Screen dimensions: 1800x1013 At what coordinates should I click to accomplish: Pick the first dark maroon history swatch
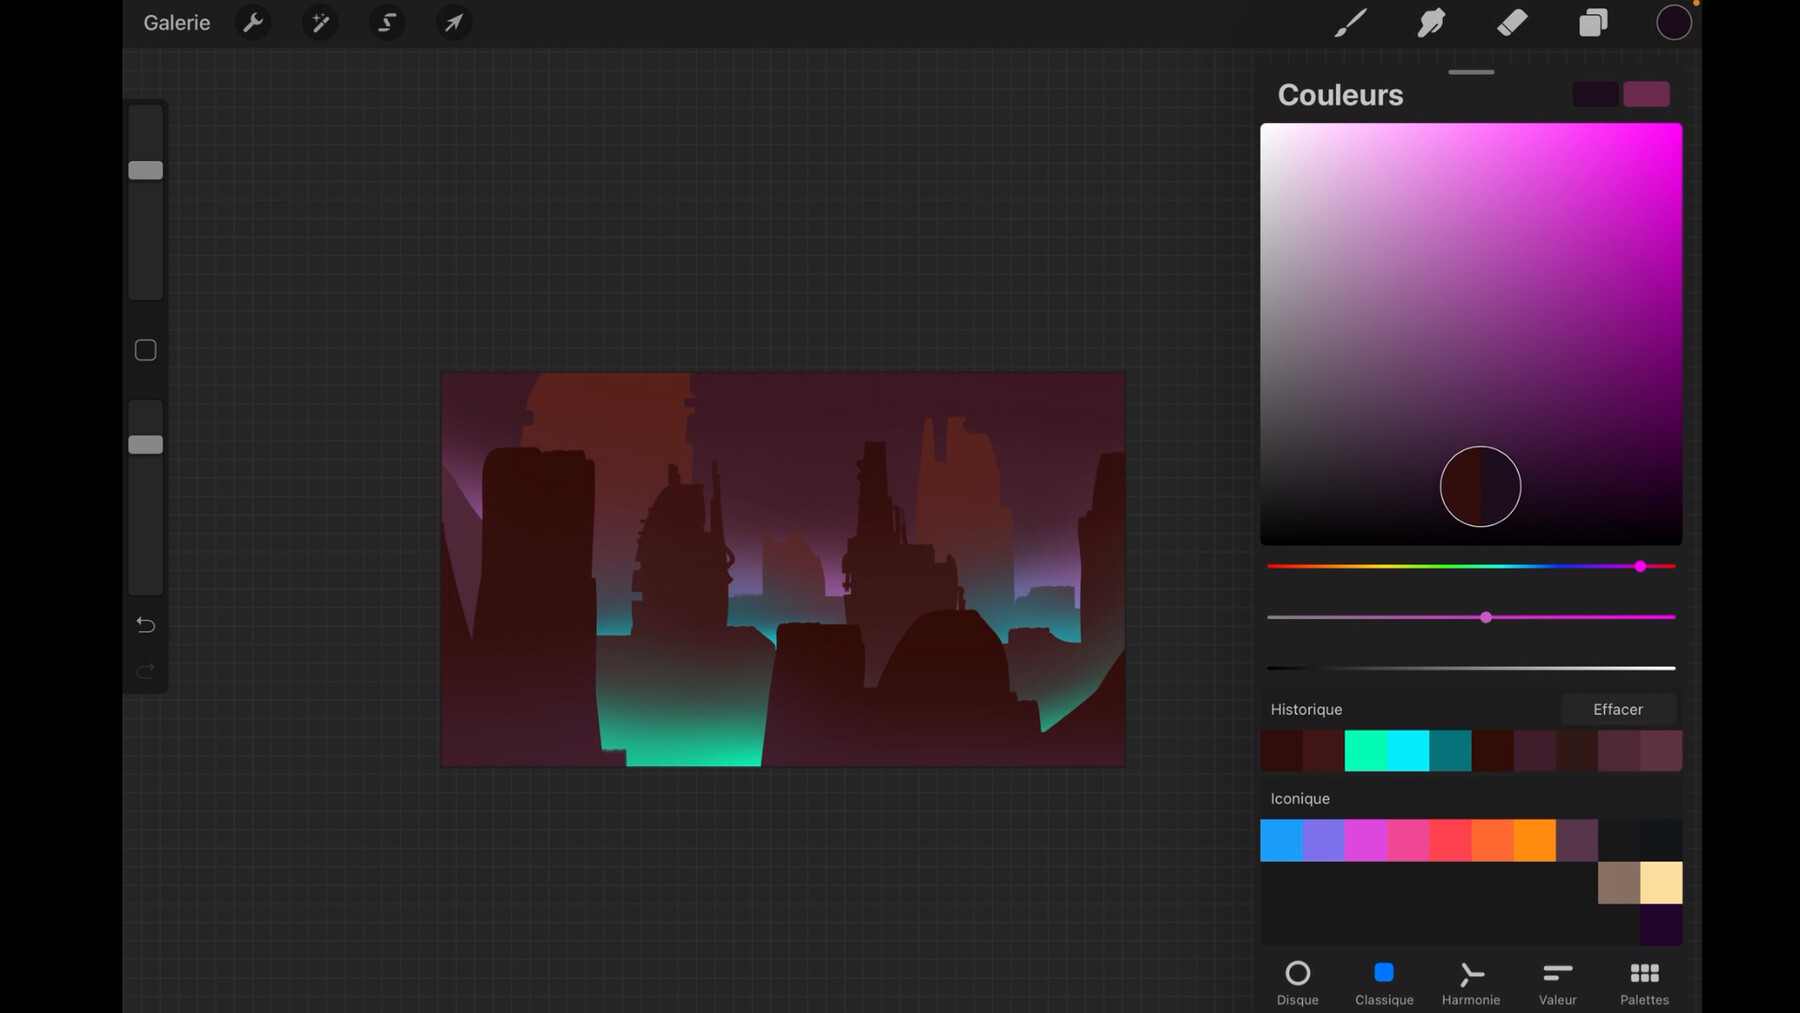pos(1281,751)
